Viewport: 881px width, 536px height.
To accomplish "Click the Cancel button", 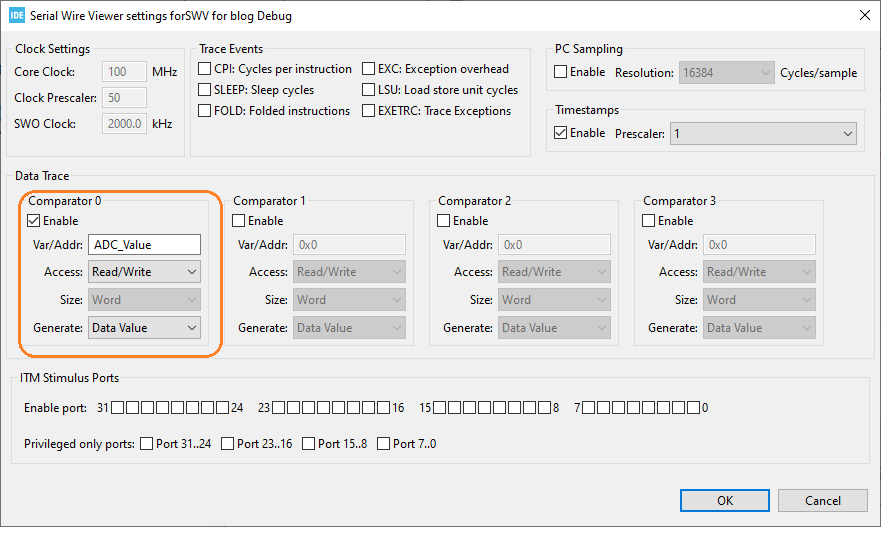I will 823,501.
